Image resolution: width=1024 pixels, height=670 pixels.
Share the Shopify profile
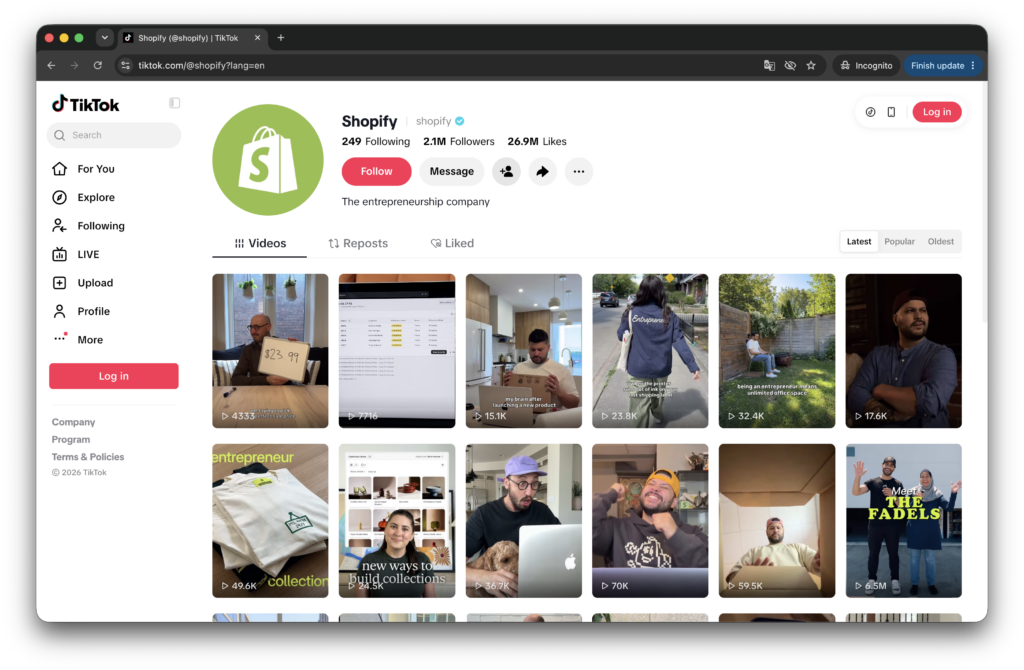(x=542, y=171)
